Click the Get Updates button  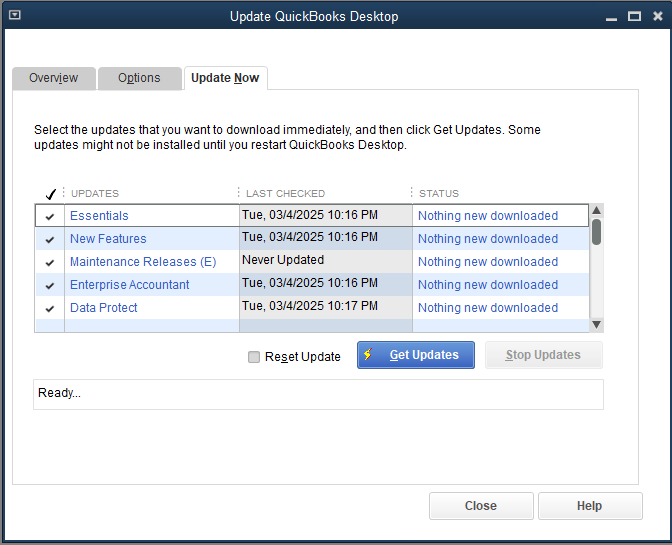[x=416, y=355]
